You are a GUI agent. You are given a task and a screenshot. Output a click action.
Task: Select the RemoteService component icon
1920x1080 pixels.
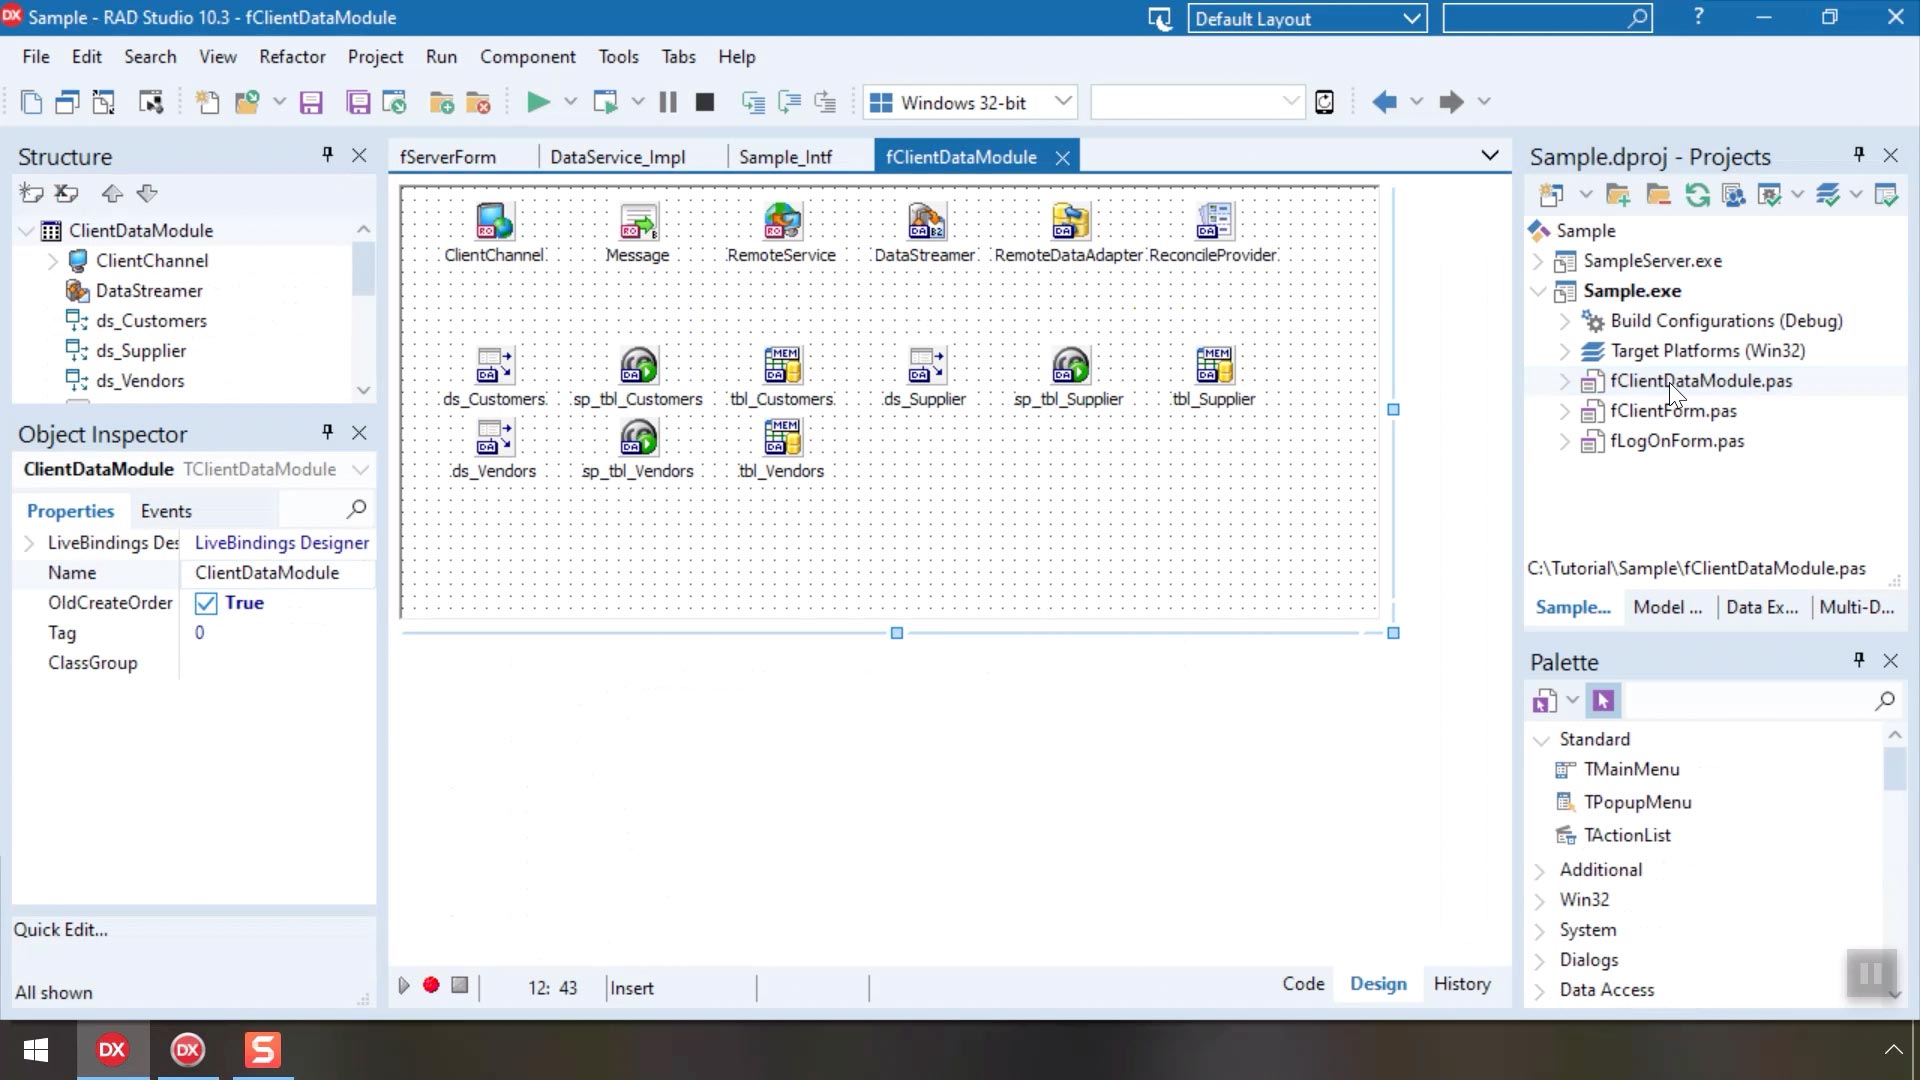[x=782, y=221]
